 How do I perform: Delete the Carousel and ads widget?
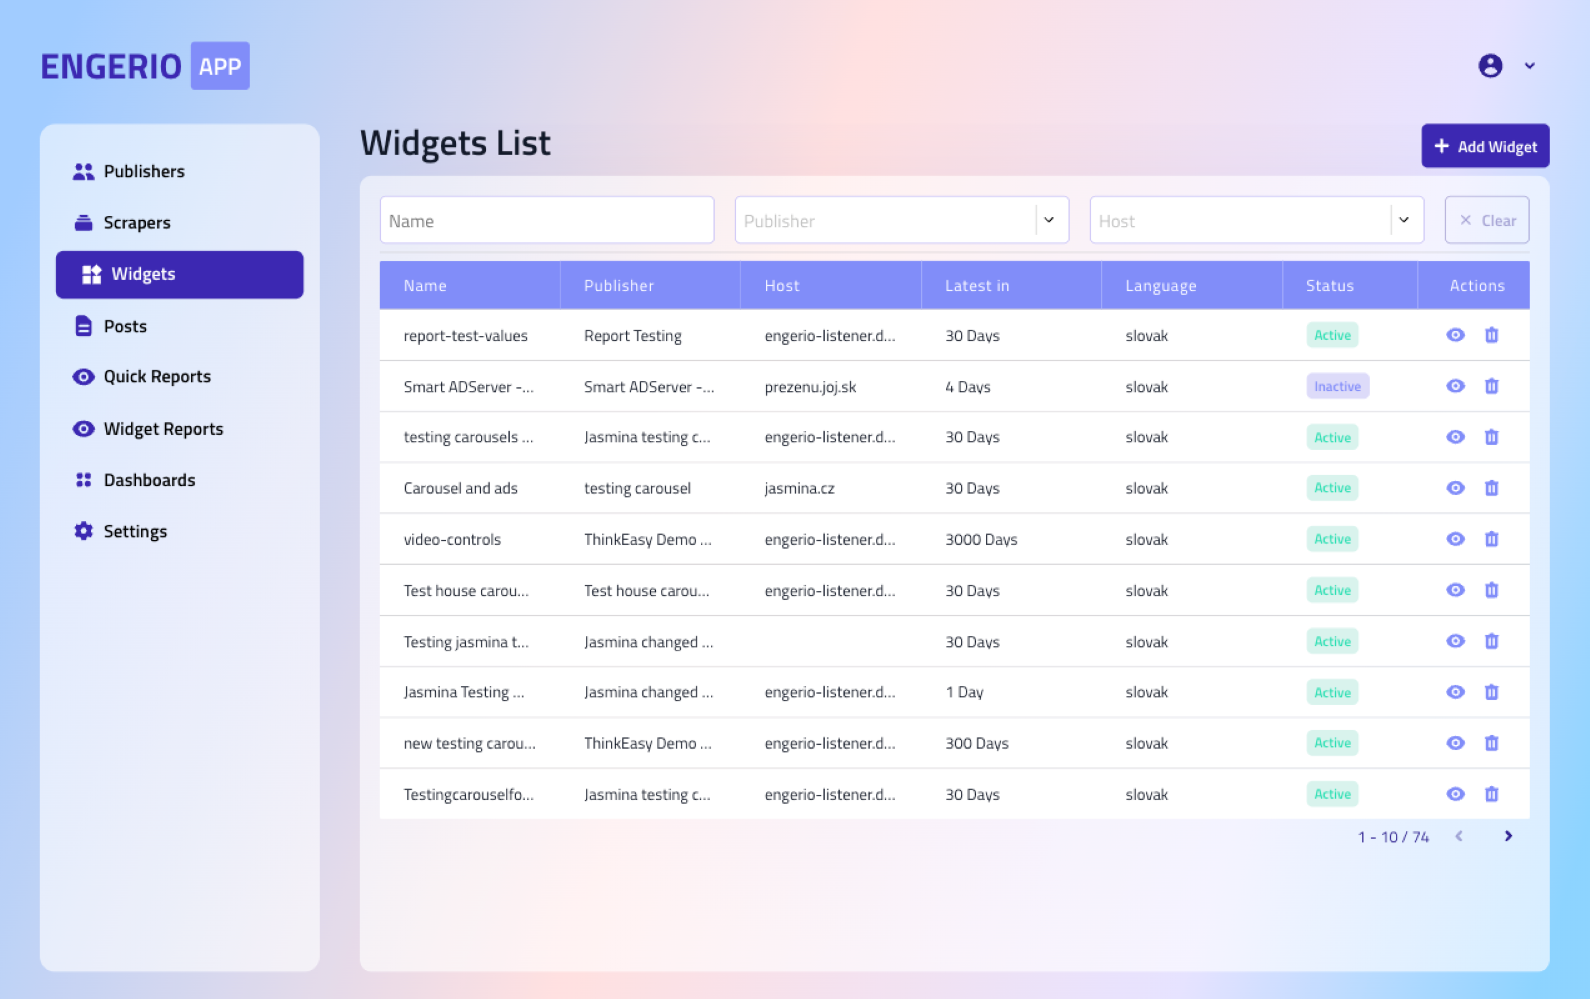click(x=1491, y=488)
